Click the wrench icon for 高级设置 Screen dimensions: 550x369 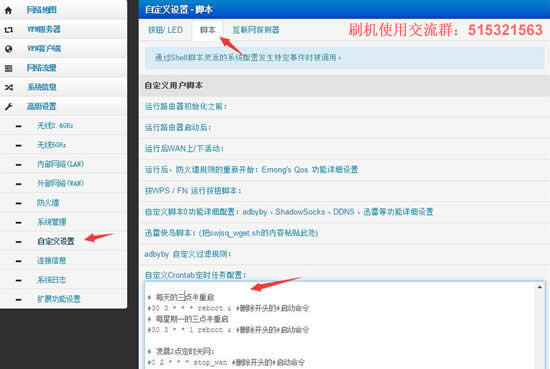click(x=8, y=107)
